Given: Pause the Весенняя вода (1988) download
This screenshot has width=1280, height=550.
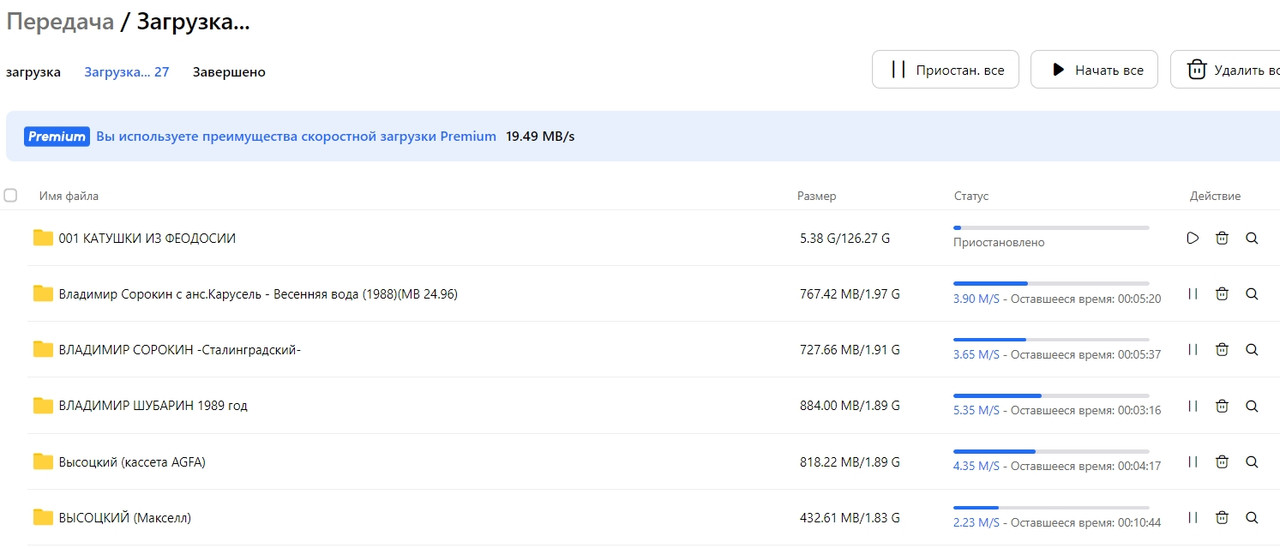Looking at the screenshot, I should pos(1192,294).
